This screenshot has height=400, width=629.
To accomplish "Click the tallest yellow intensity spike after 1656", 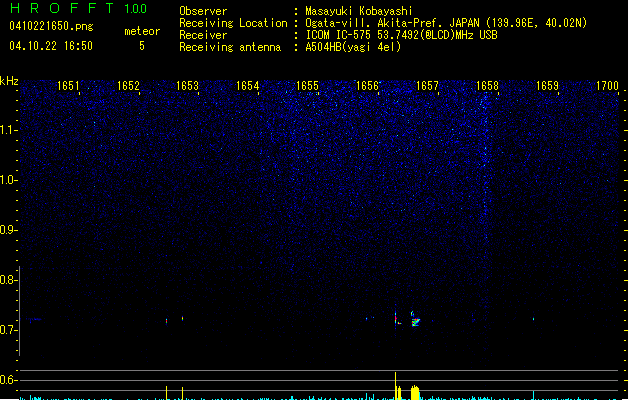I will [396, 386].
